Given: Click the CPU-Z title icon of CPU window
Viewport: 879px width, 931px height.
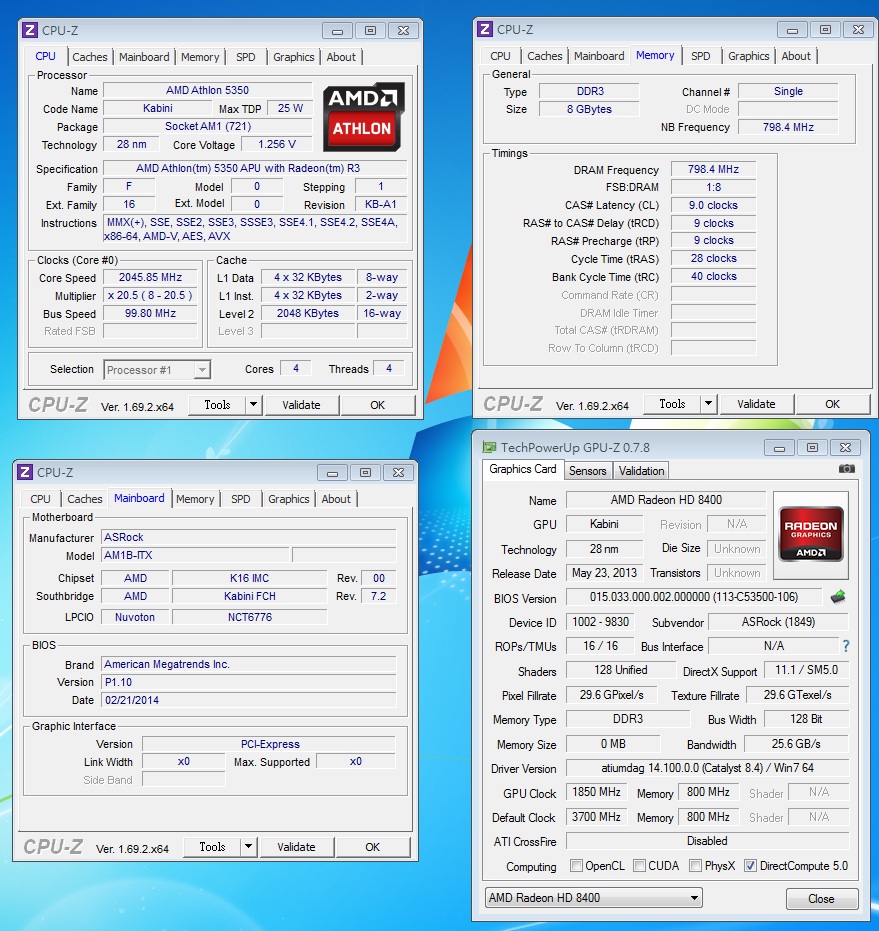Looking at the screenshot, I should pyautogui.click(x=29, y=30).
